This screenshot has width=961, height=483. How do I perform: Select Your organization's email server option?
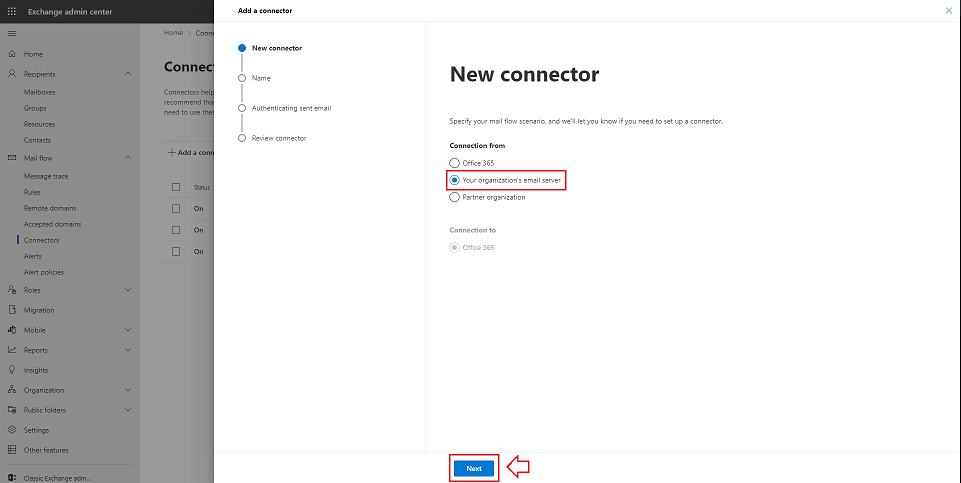tap(455, 180)
